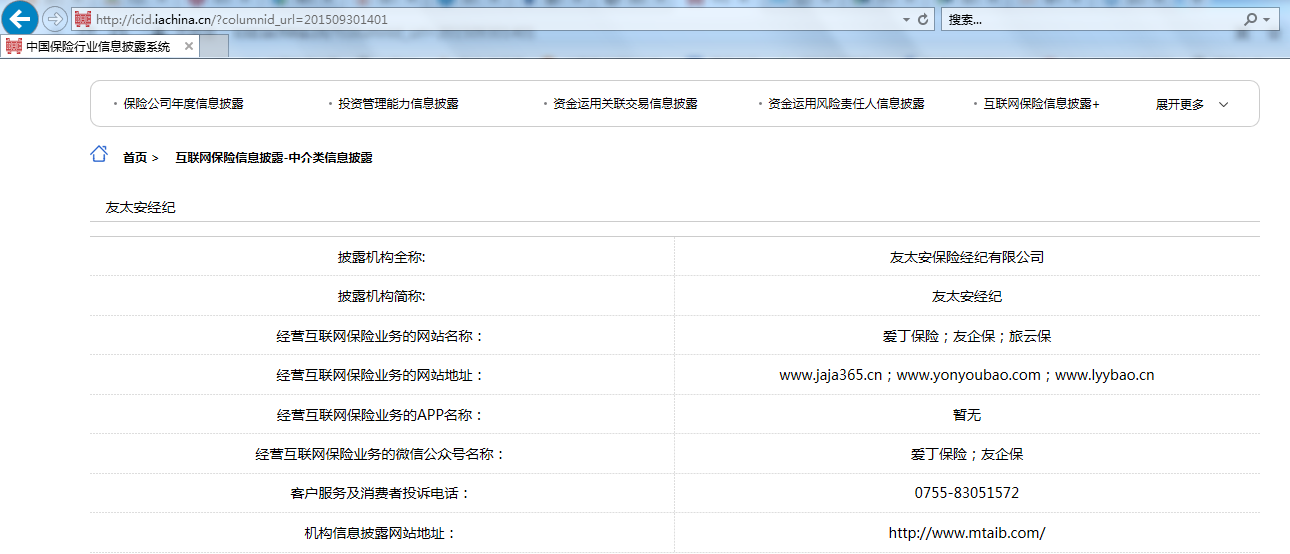1290x554 pixels.
Task: Open a new blank tab
Action: click(215, 46)
